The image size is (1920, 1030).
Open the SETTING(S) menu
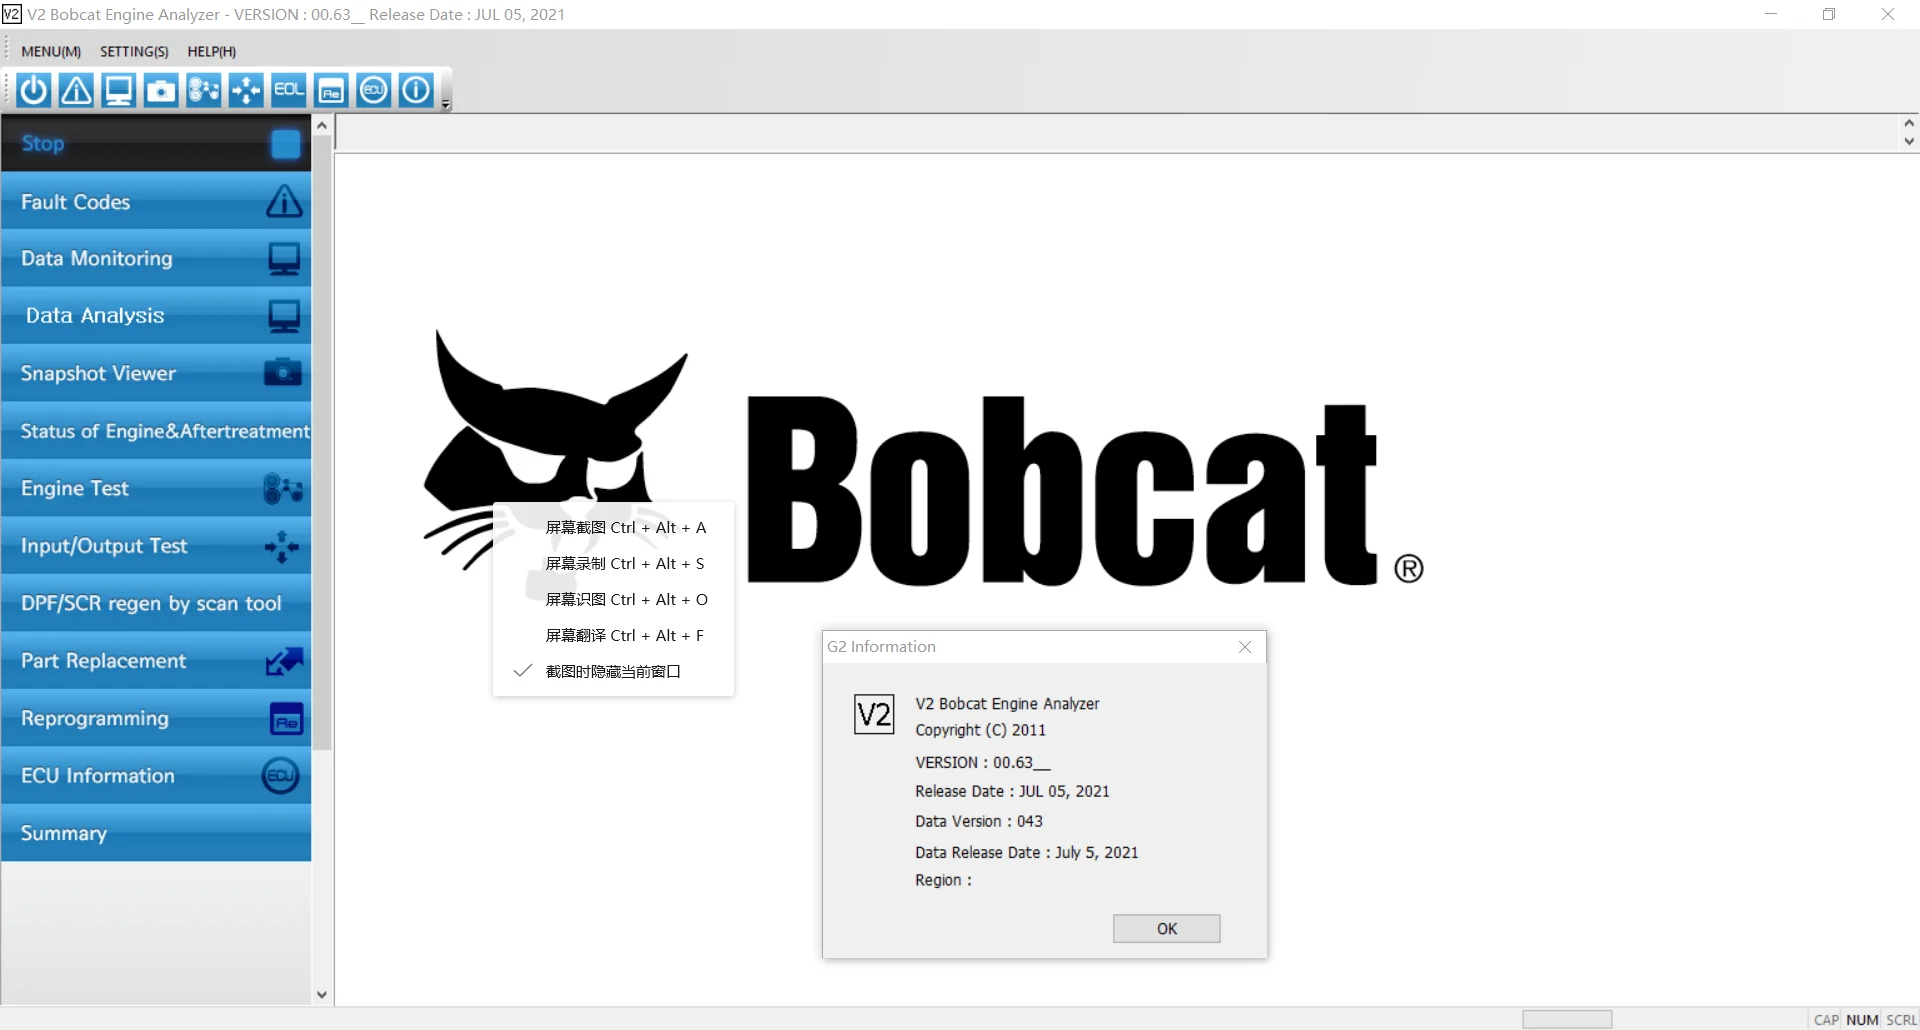(x=133, y=51)
